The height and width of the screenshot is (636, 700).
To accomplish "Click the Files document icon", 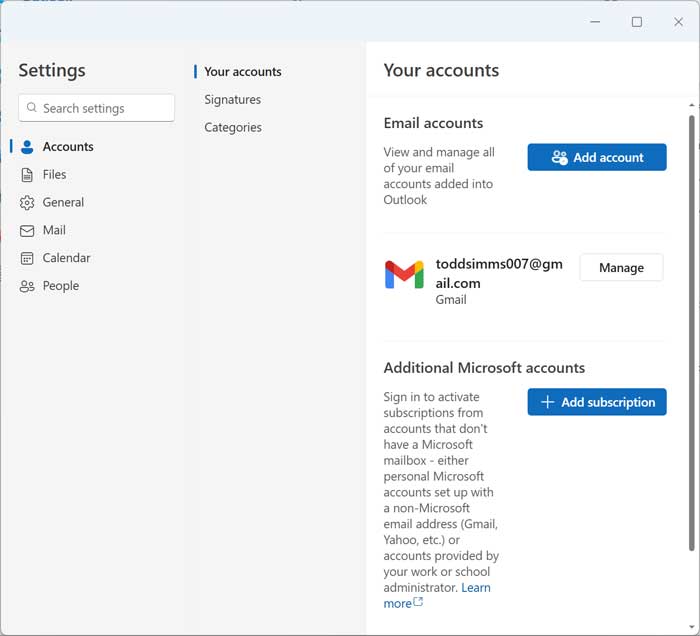I will (27, 175).
